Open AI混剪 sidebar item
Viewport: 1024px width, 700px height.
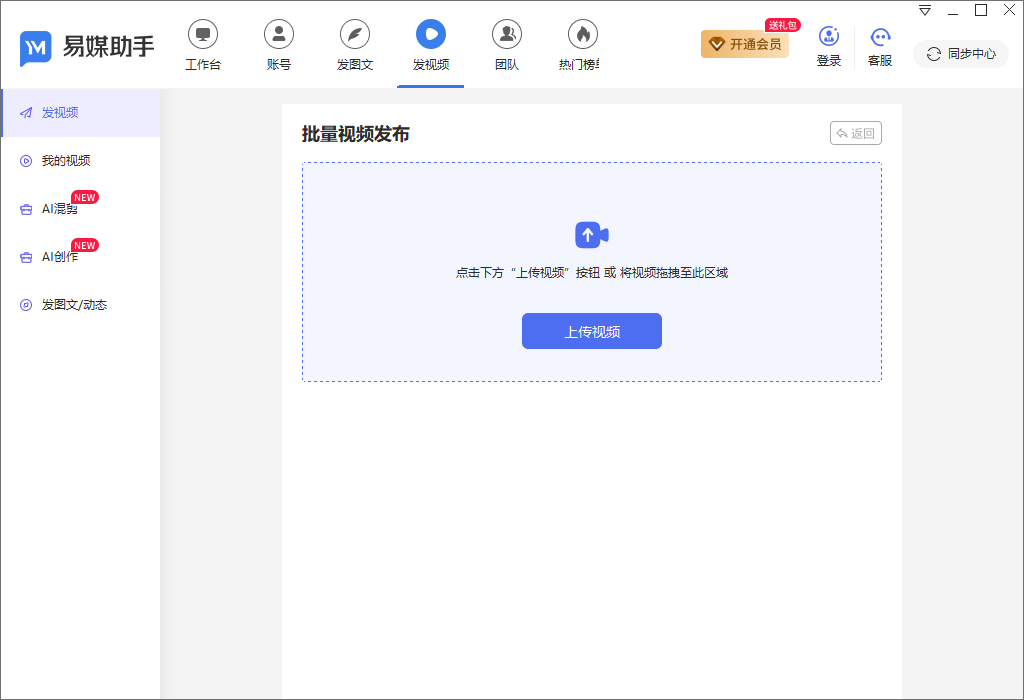click(81, 209)
